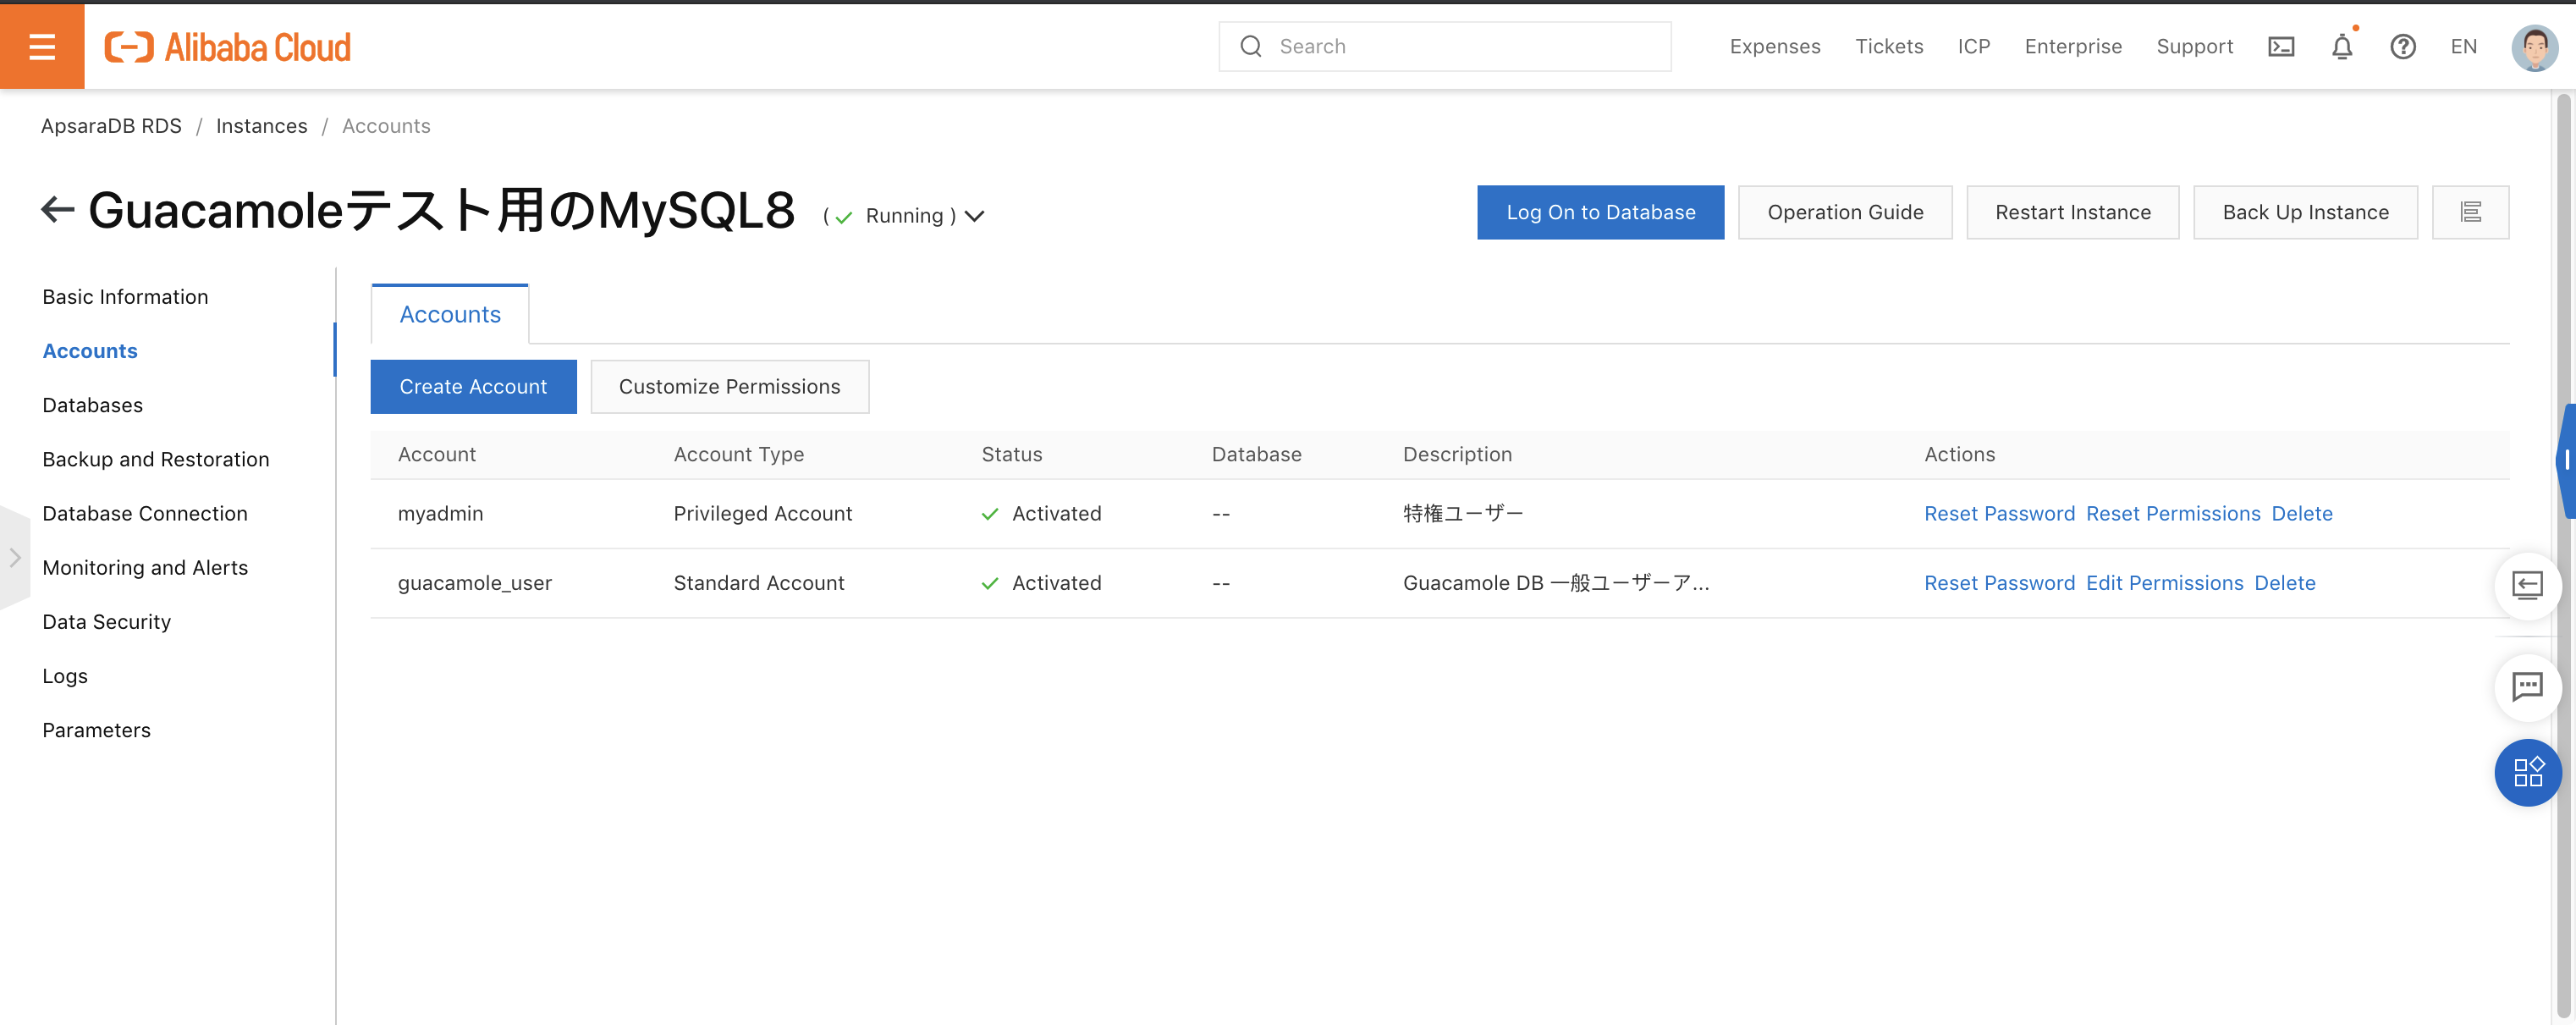Click the list icon button beside Back Up Instance
Image resolution: width=2576 pixels, height=1025 pixels.
(x=2470, y=212)
